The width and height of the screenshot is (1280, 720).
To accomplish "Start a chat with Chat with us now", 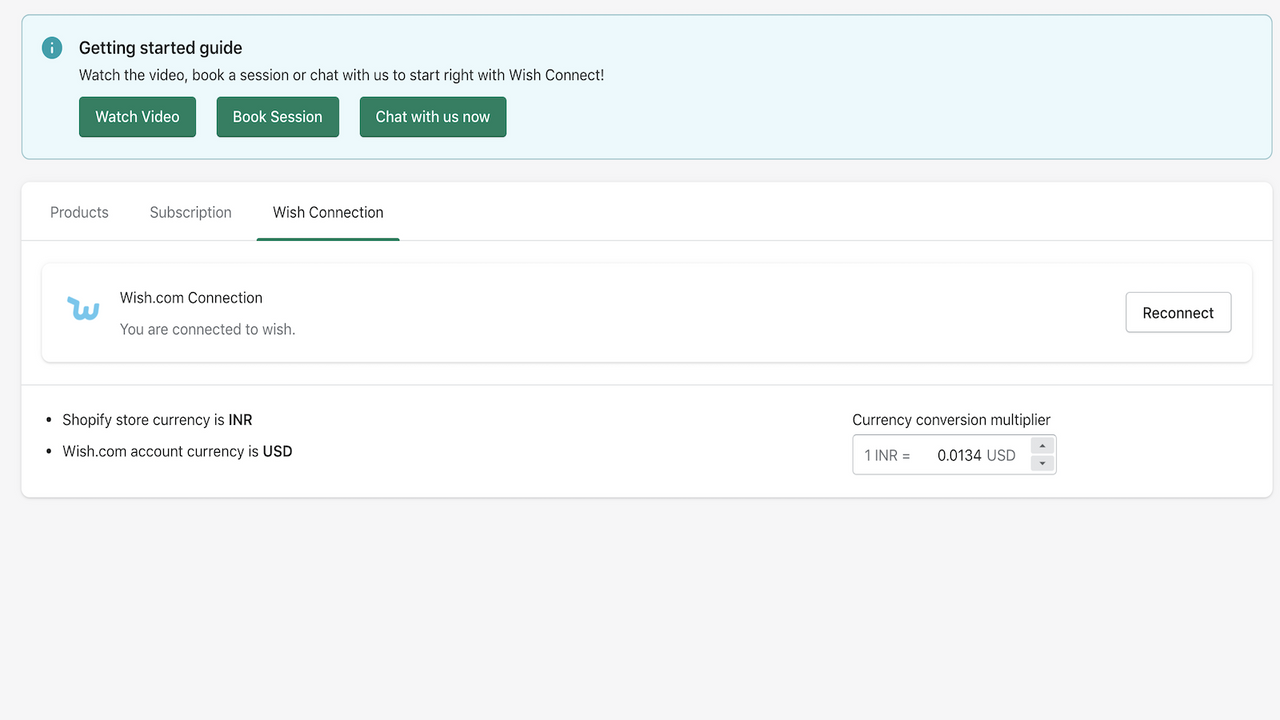I will click(433, 117).
